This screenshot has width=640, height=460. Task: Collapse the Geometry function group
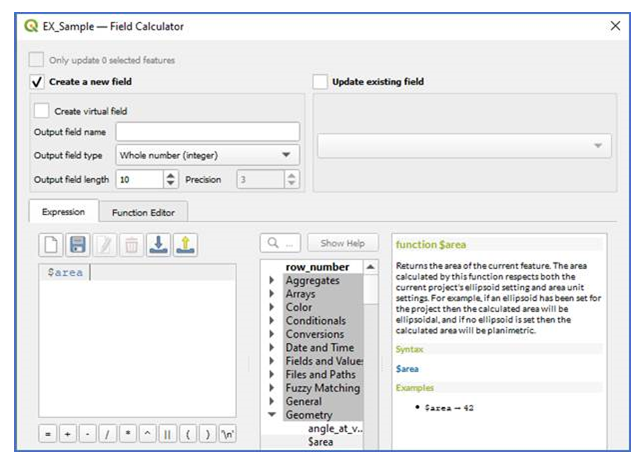[x=272, y=415]
